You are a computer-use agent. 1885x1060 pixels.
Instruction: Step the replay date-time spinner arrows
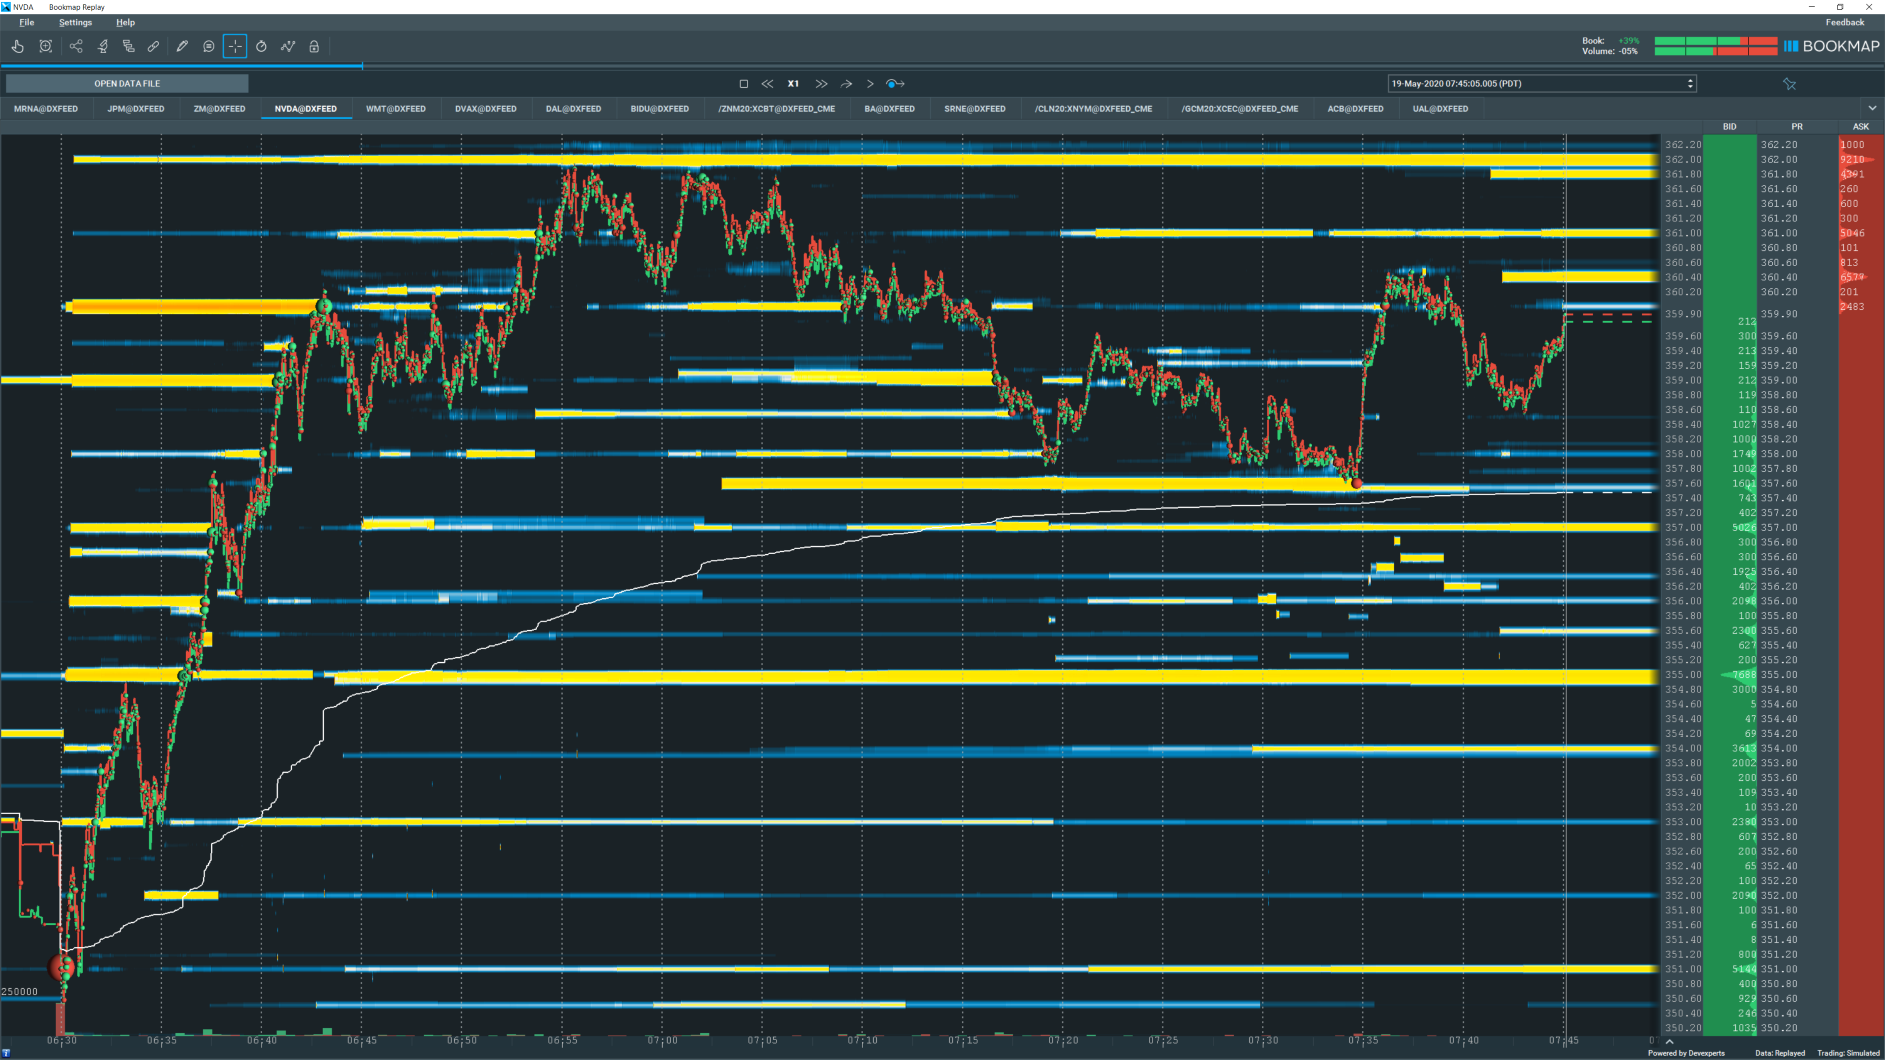coord(1690,84)
